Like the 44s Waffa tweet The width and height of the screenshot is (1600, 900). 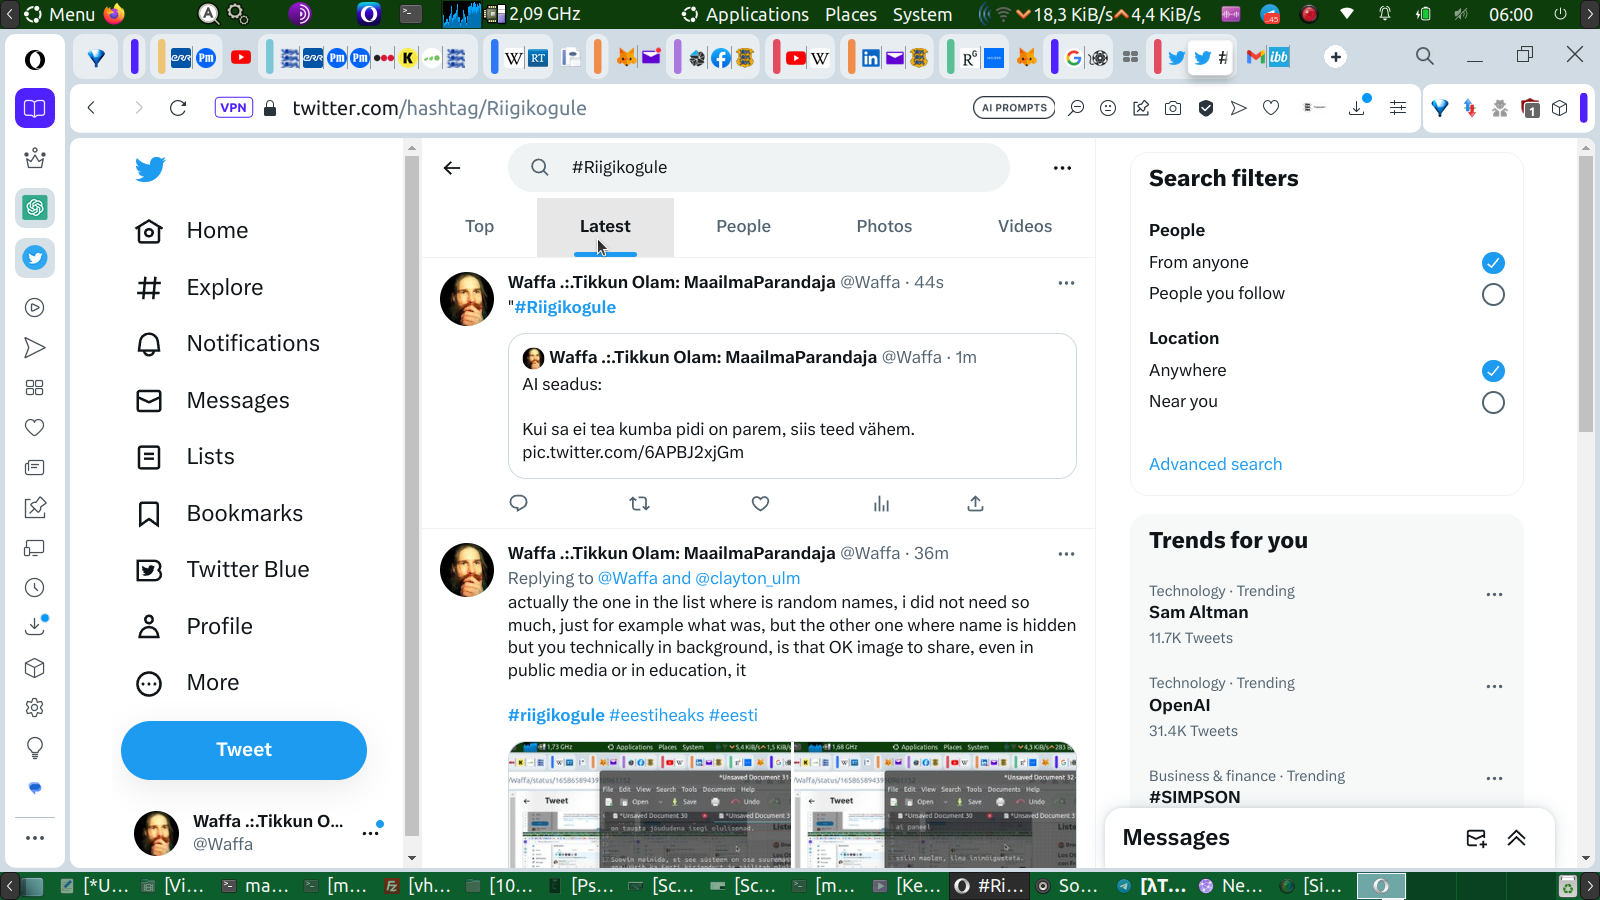point(760,503)
